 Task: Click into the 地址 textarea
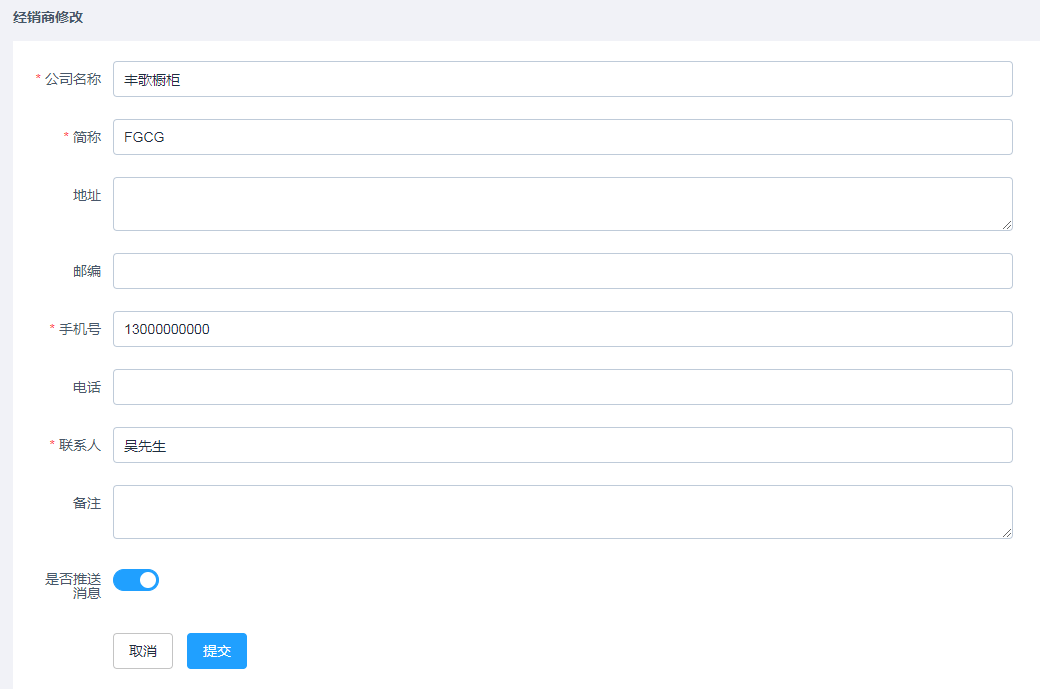pyautogui.click(x=562, y=204)
